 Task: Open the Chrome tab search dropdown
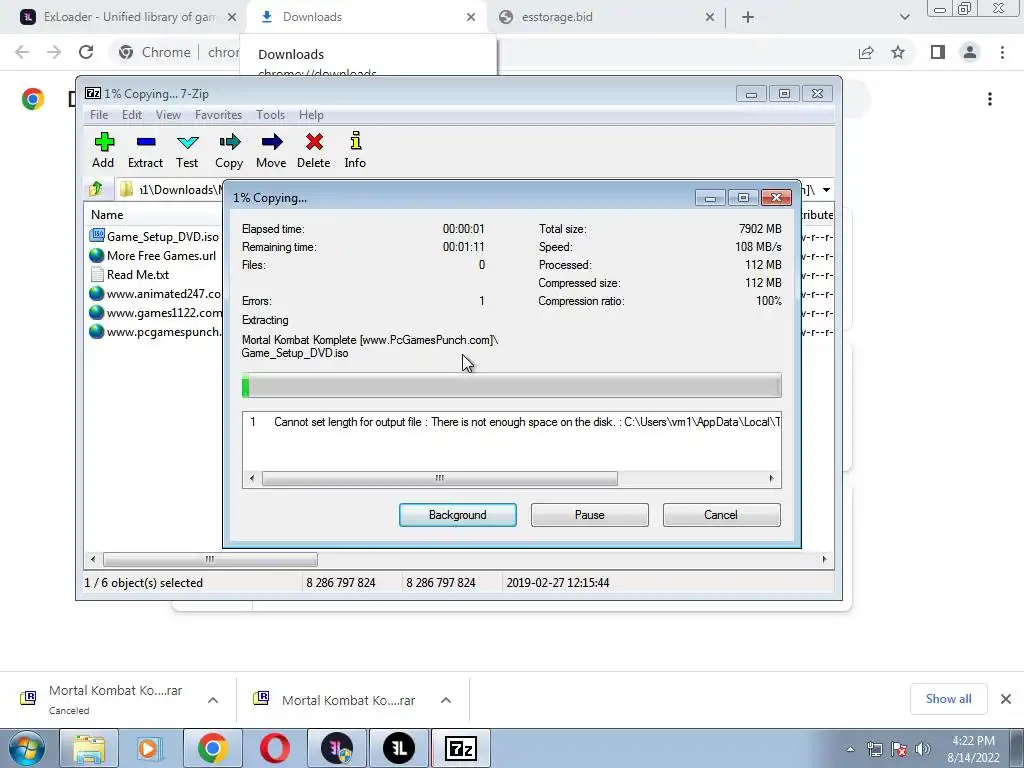click(904, 18)
